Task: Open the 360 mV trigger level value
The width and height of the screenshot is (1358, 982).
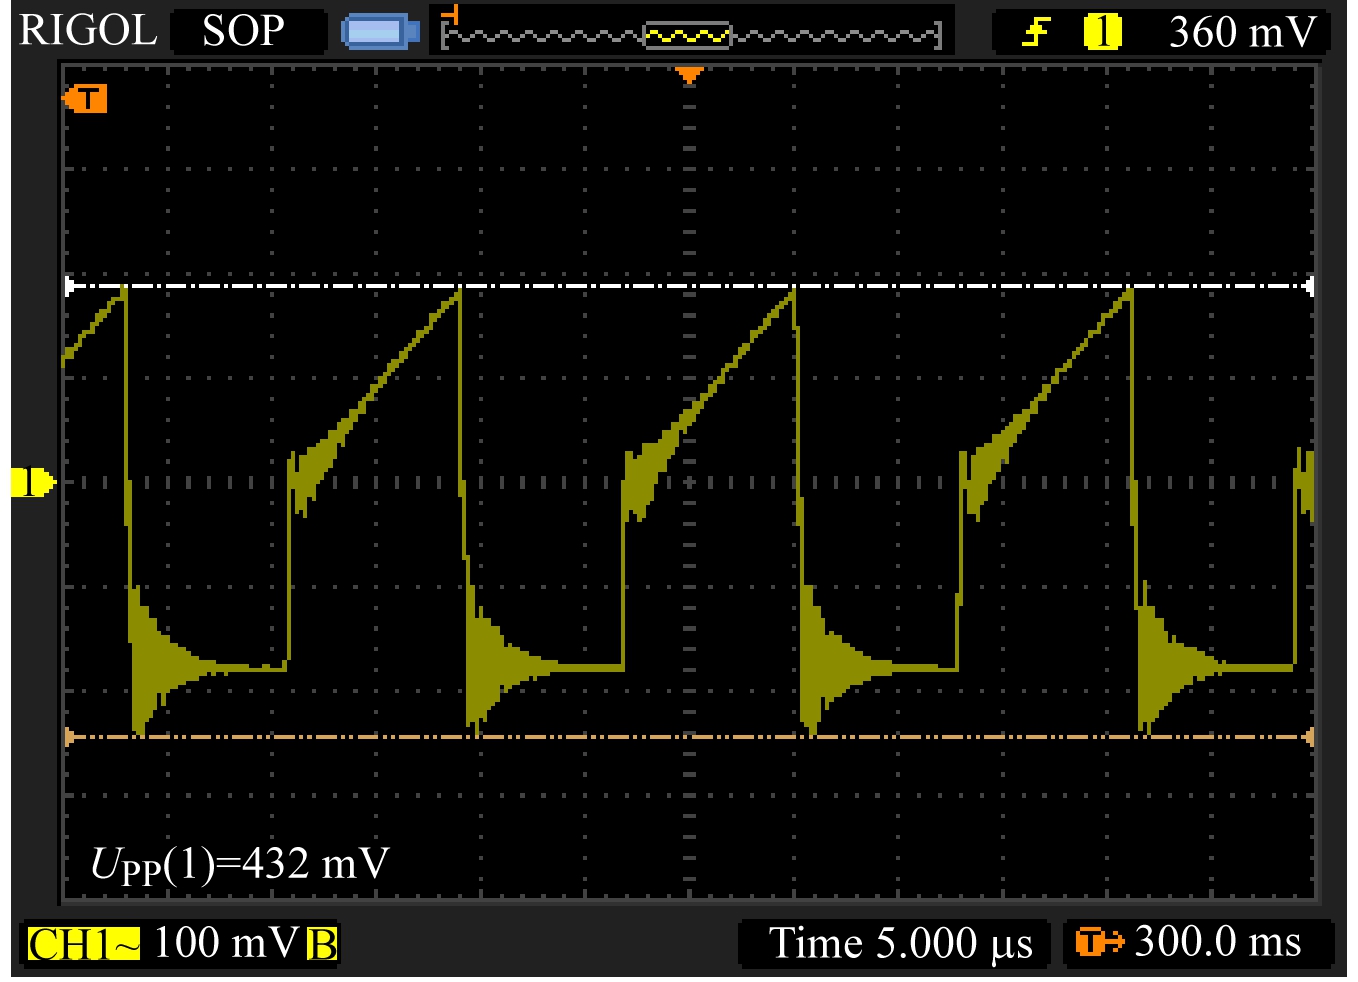Action: coord(1241,33)
